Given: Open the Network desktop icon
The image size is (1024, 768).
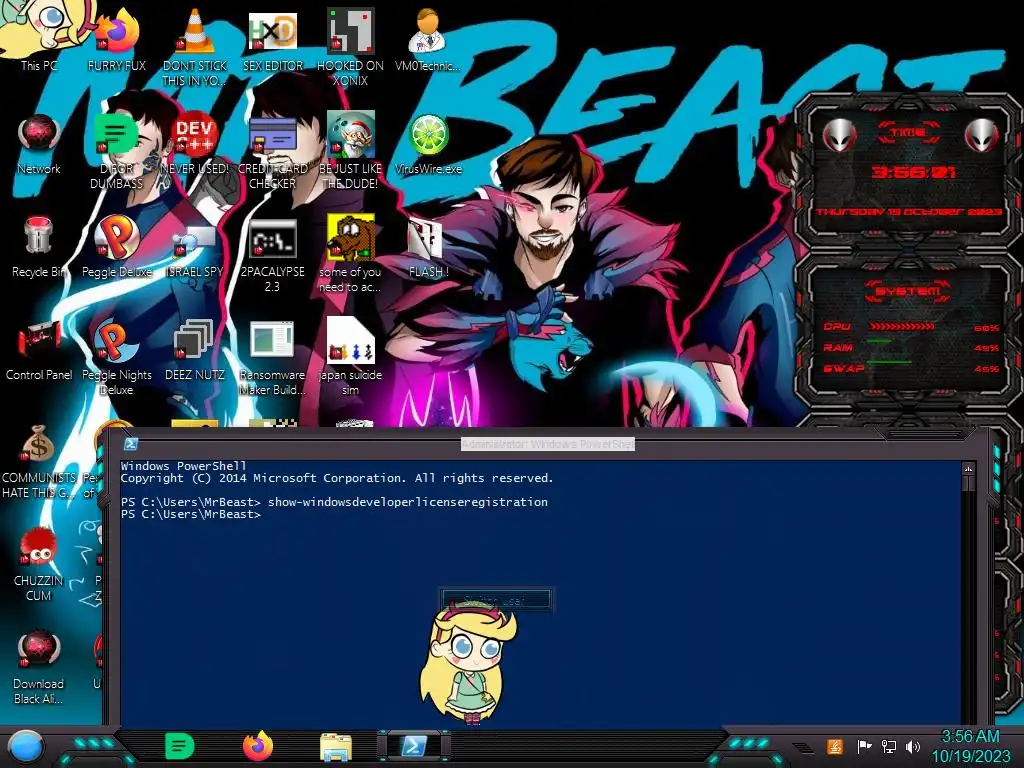Looking at the screenshot, I should (39, 144).
